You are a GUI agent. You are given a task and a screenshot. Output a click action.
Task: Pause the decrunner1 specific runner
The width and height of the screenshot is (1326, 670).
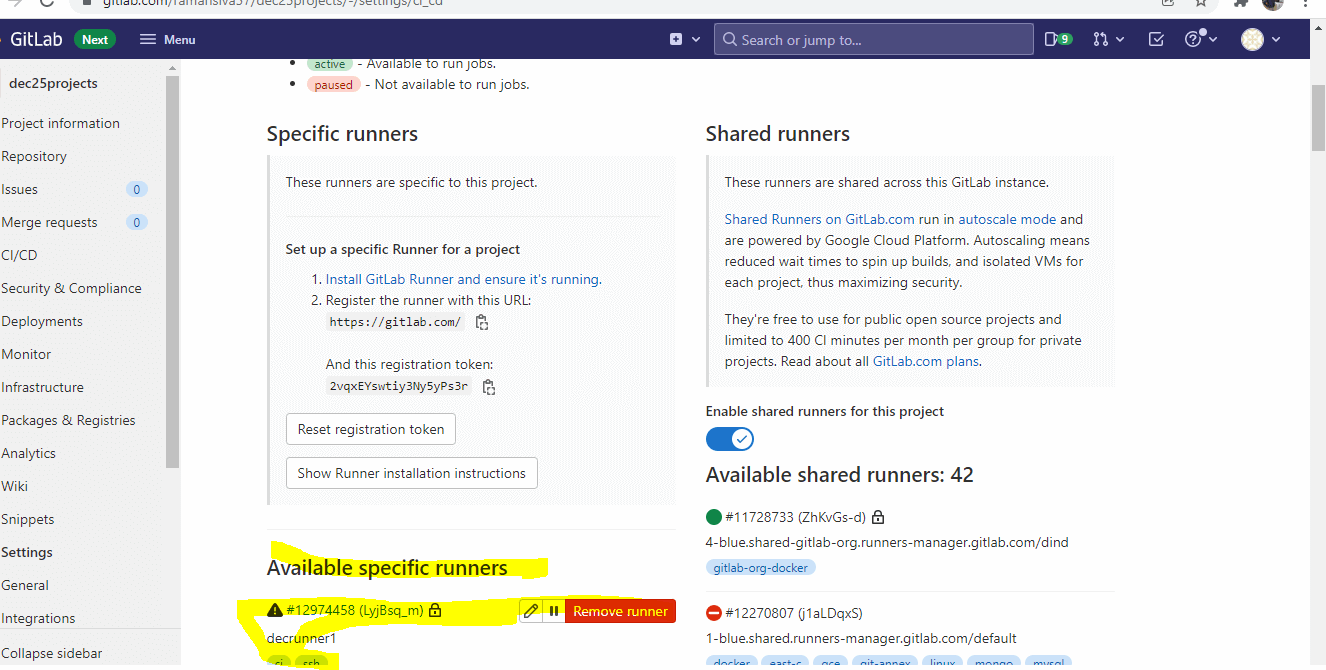[554, 611]
